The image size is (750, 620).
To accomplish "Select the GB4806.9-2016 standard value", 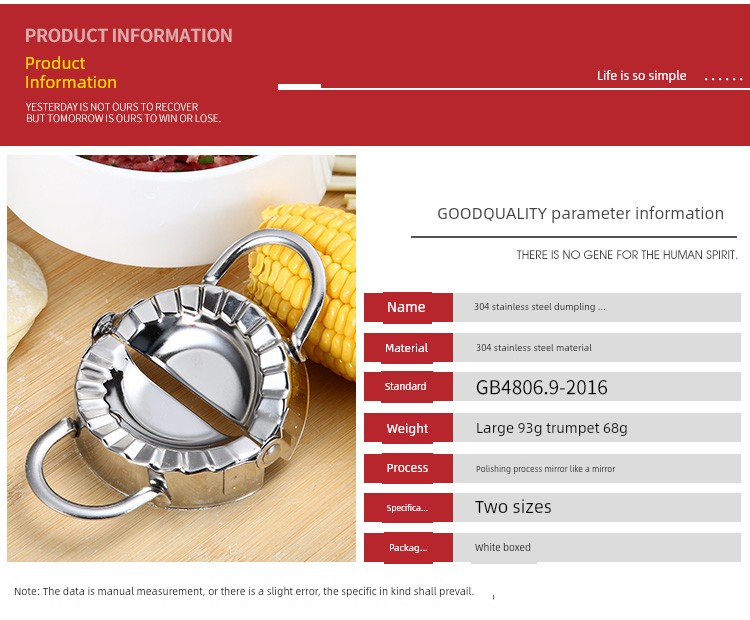I will pyautogui.click(x=541, y=388).
